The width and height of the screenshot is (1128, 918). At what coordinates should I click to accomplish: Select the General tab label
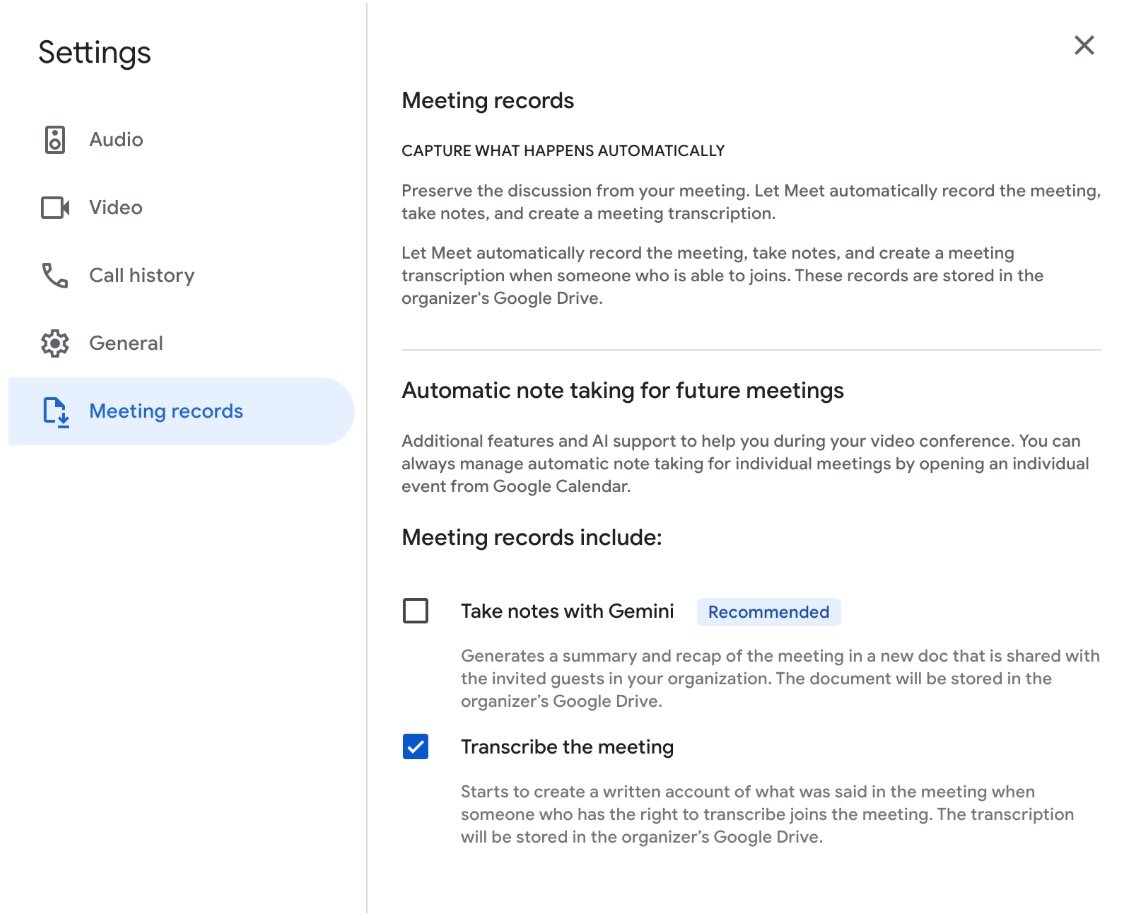(x=126, y=344)
